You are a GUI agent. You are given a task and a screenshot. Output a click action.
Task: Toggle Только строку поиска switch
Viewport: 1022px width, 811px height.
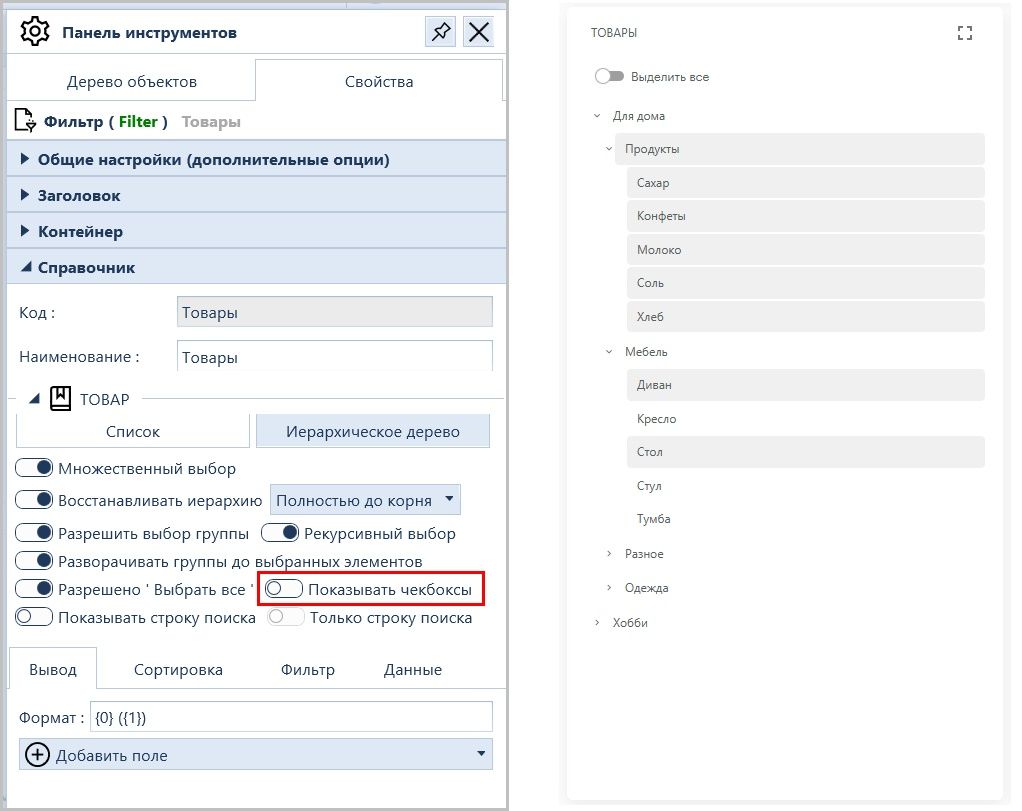[285, 617]
